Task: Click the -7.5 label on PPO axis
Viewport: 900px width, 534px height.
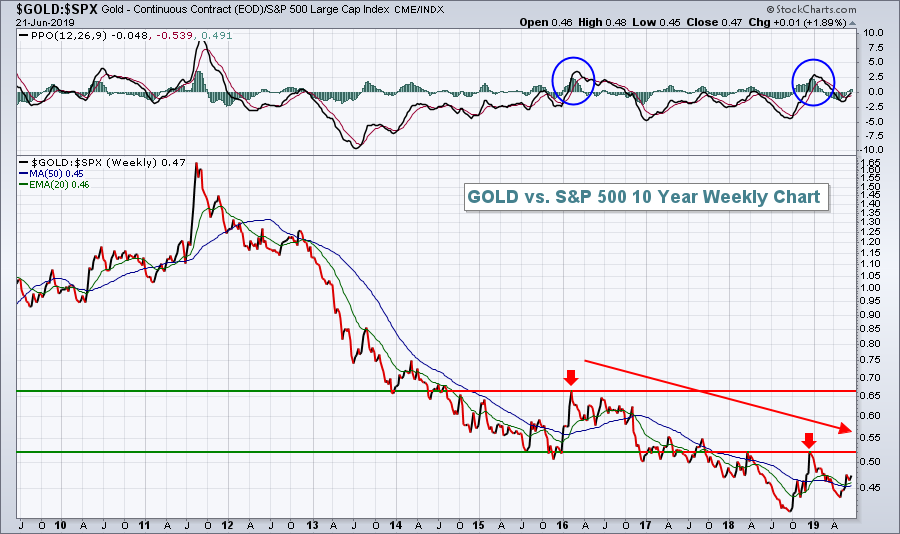Action: click(x=873, y=136)
